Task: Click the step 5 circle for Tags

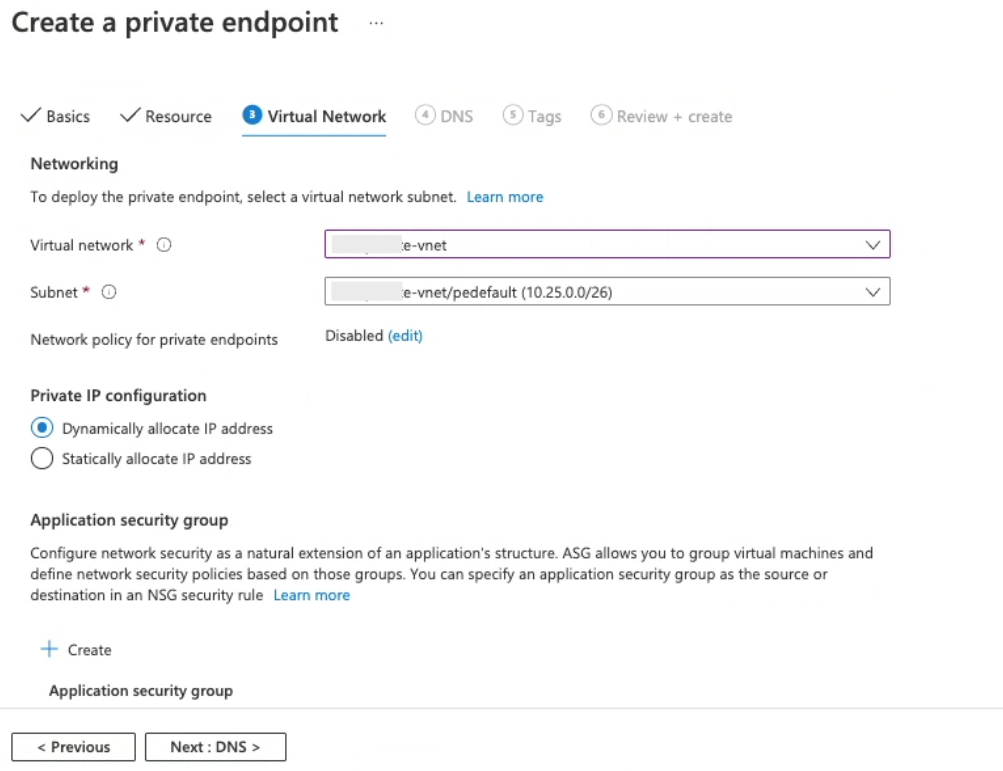Action: point(513,116)
